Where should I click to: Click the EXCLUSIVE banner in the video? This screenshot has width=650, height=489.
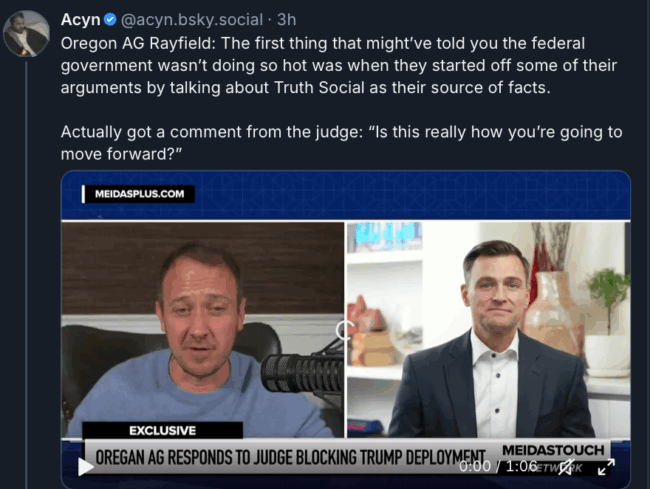162,431
